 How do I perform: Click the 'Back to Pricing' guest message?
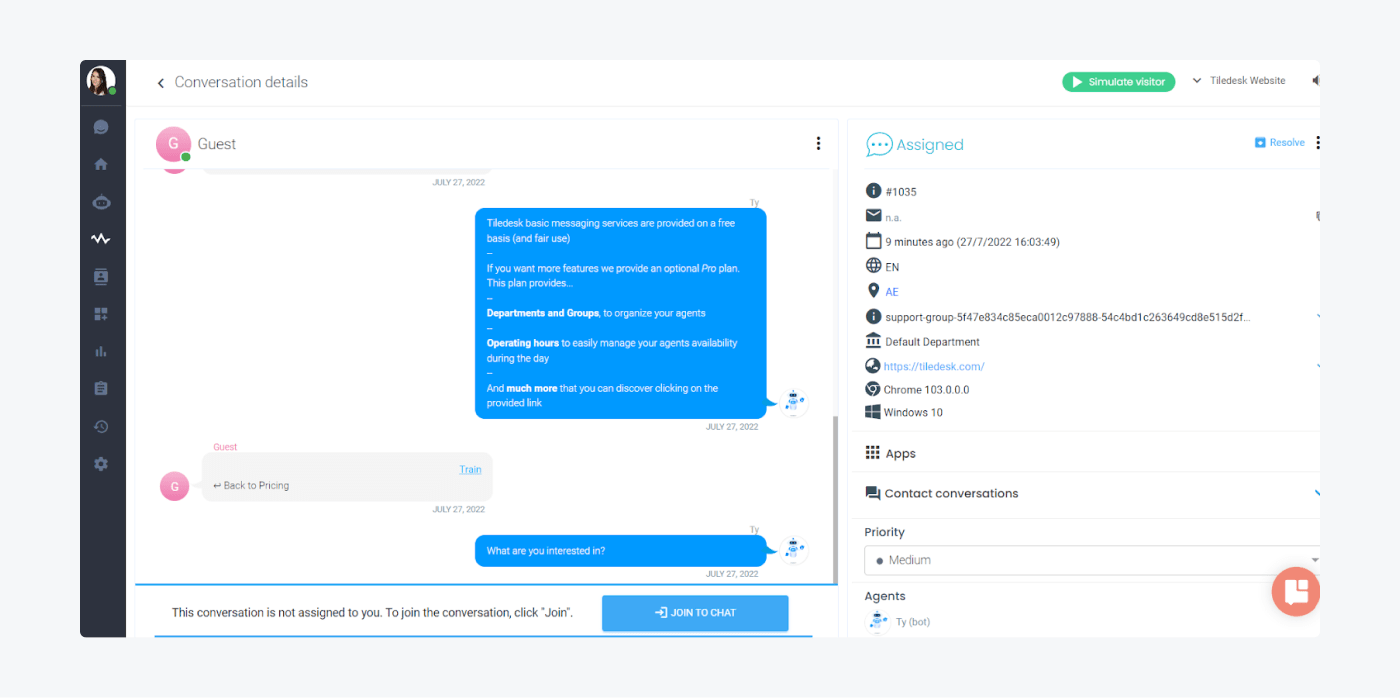(x=347, y=477)
